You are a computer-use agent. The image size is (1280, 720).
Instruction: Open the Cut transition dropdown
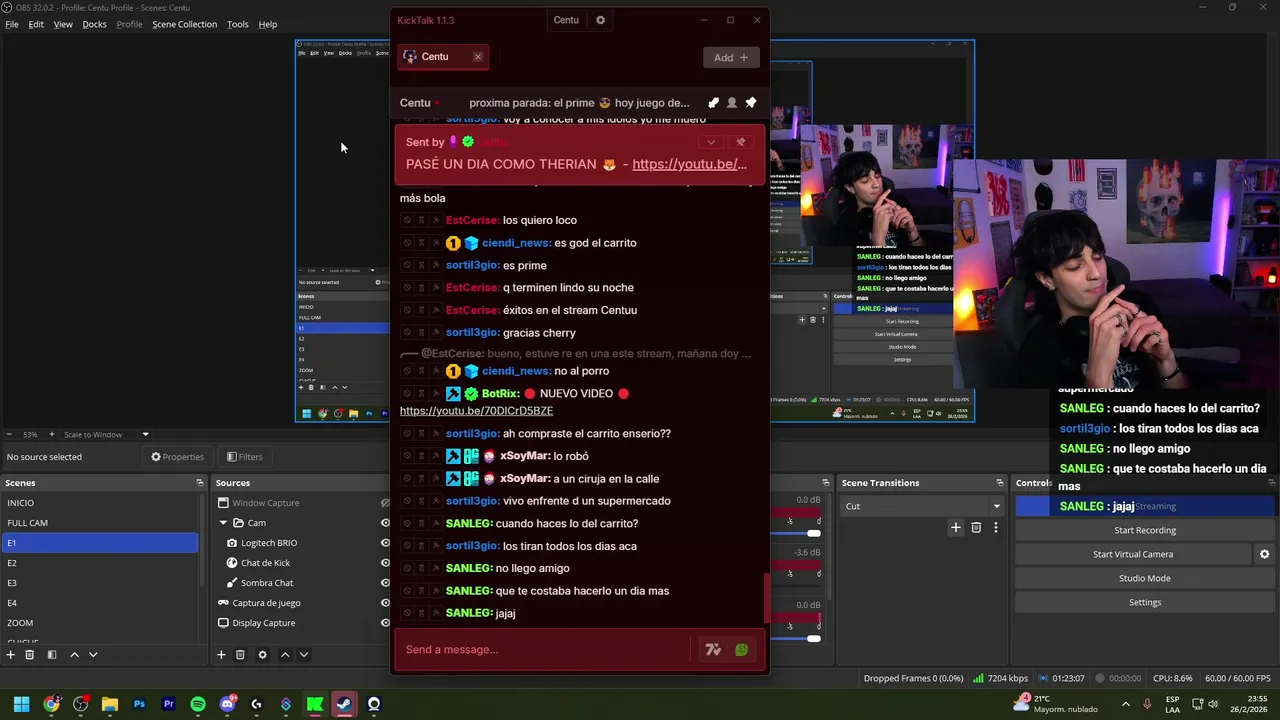(x=922, y=506)
